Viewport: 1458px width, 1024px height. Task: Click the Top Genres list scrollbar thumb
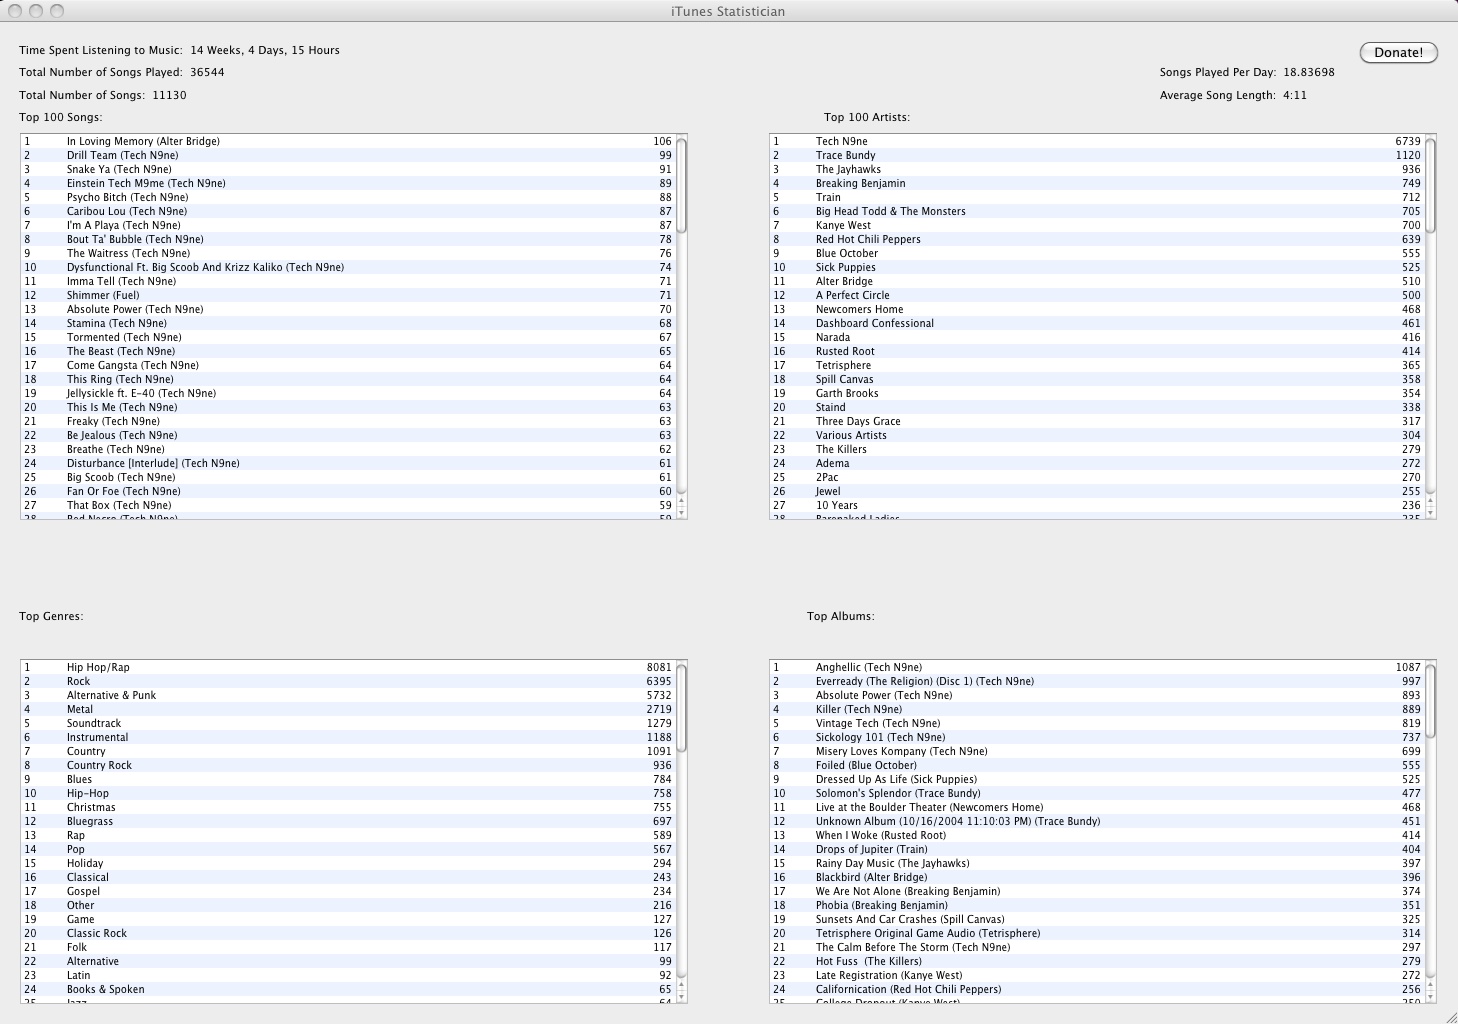pos(681,706)
